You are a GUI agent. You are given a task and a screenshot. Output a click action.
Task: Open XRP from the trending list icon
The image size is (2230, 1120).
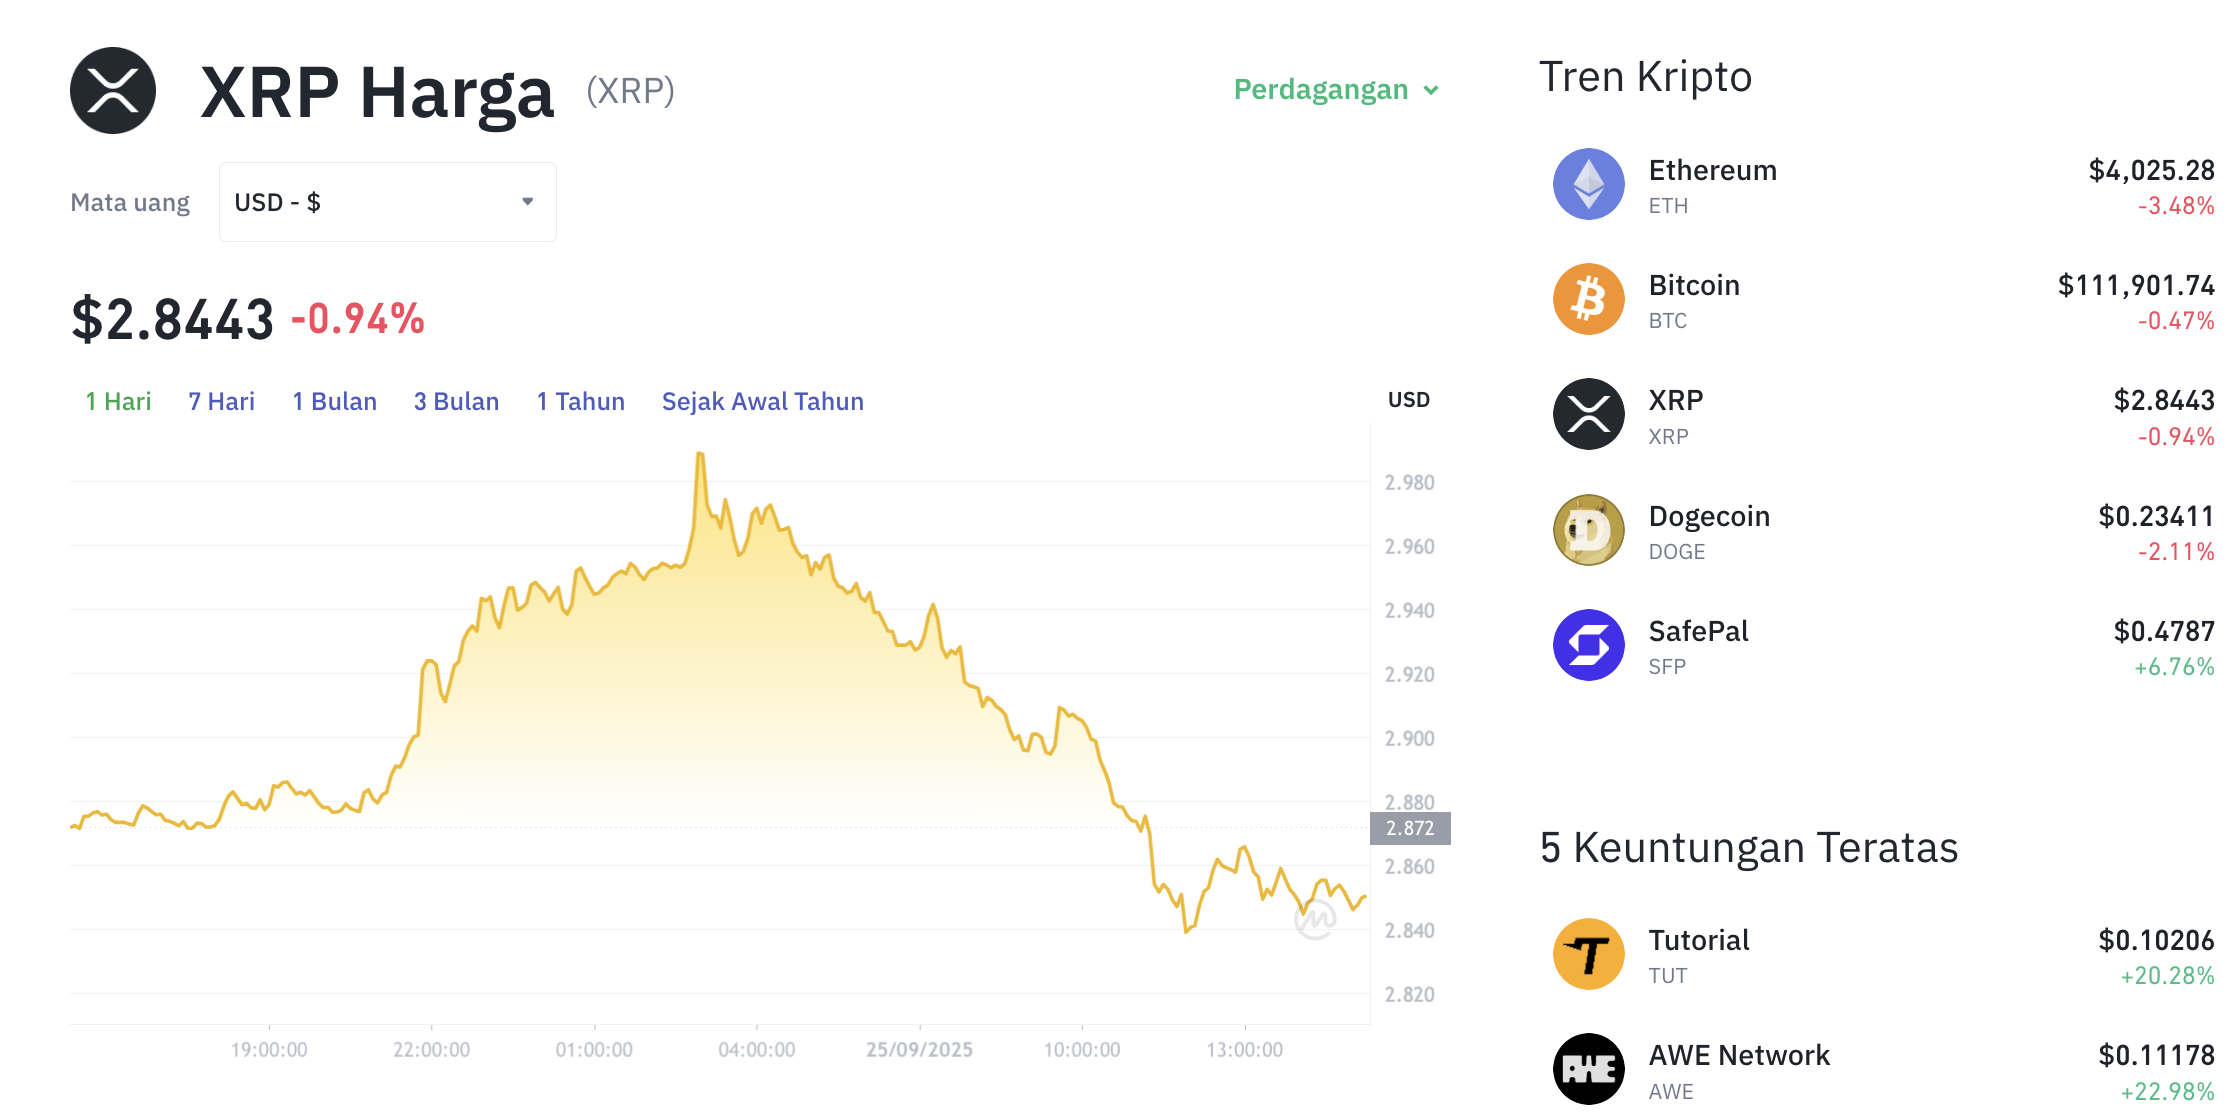pos(1588,414)
